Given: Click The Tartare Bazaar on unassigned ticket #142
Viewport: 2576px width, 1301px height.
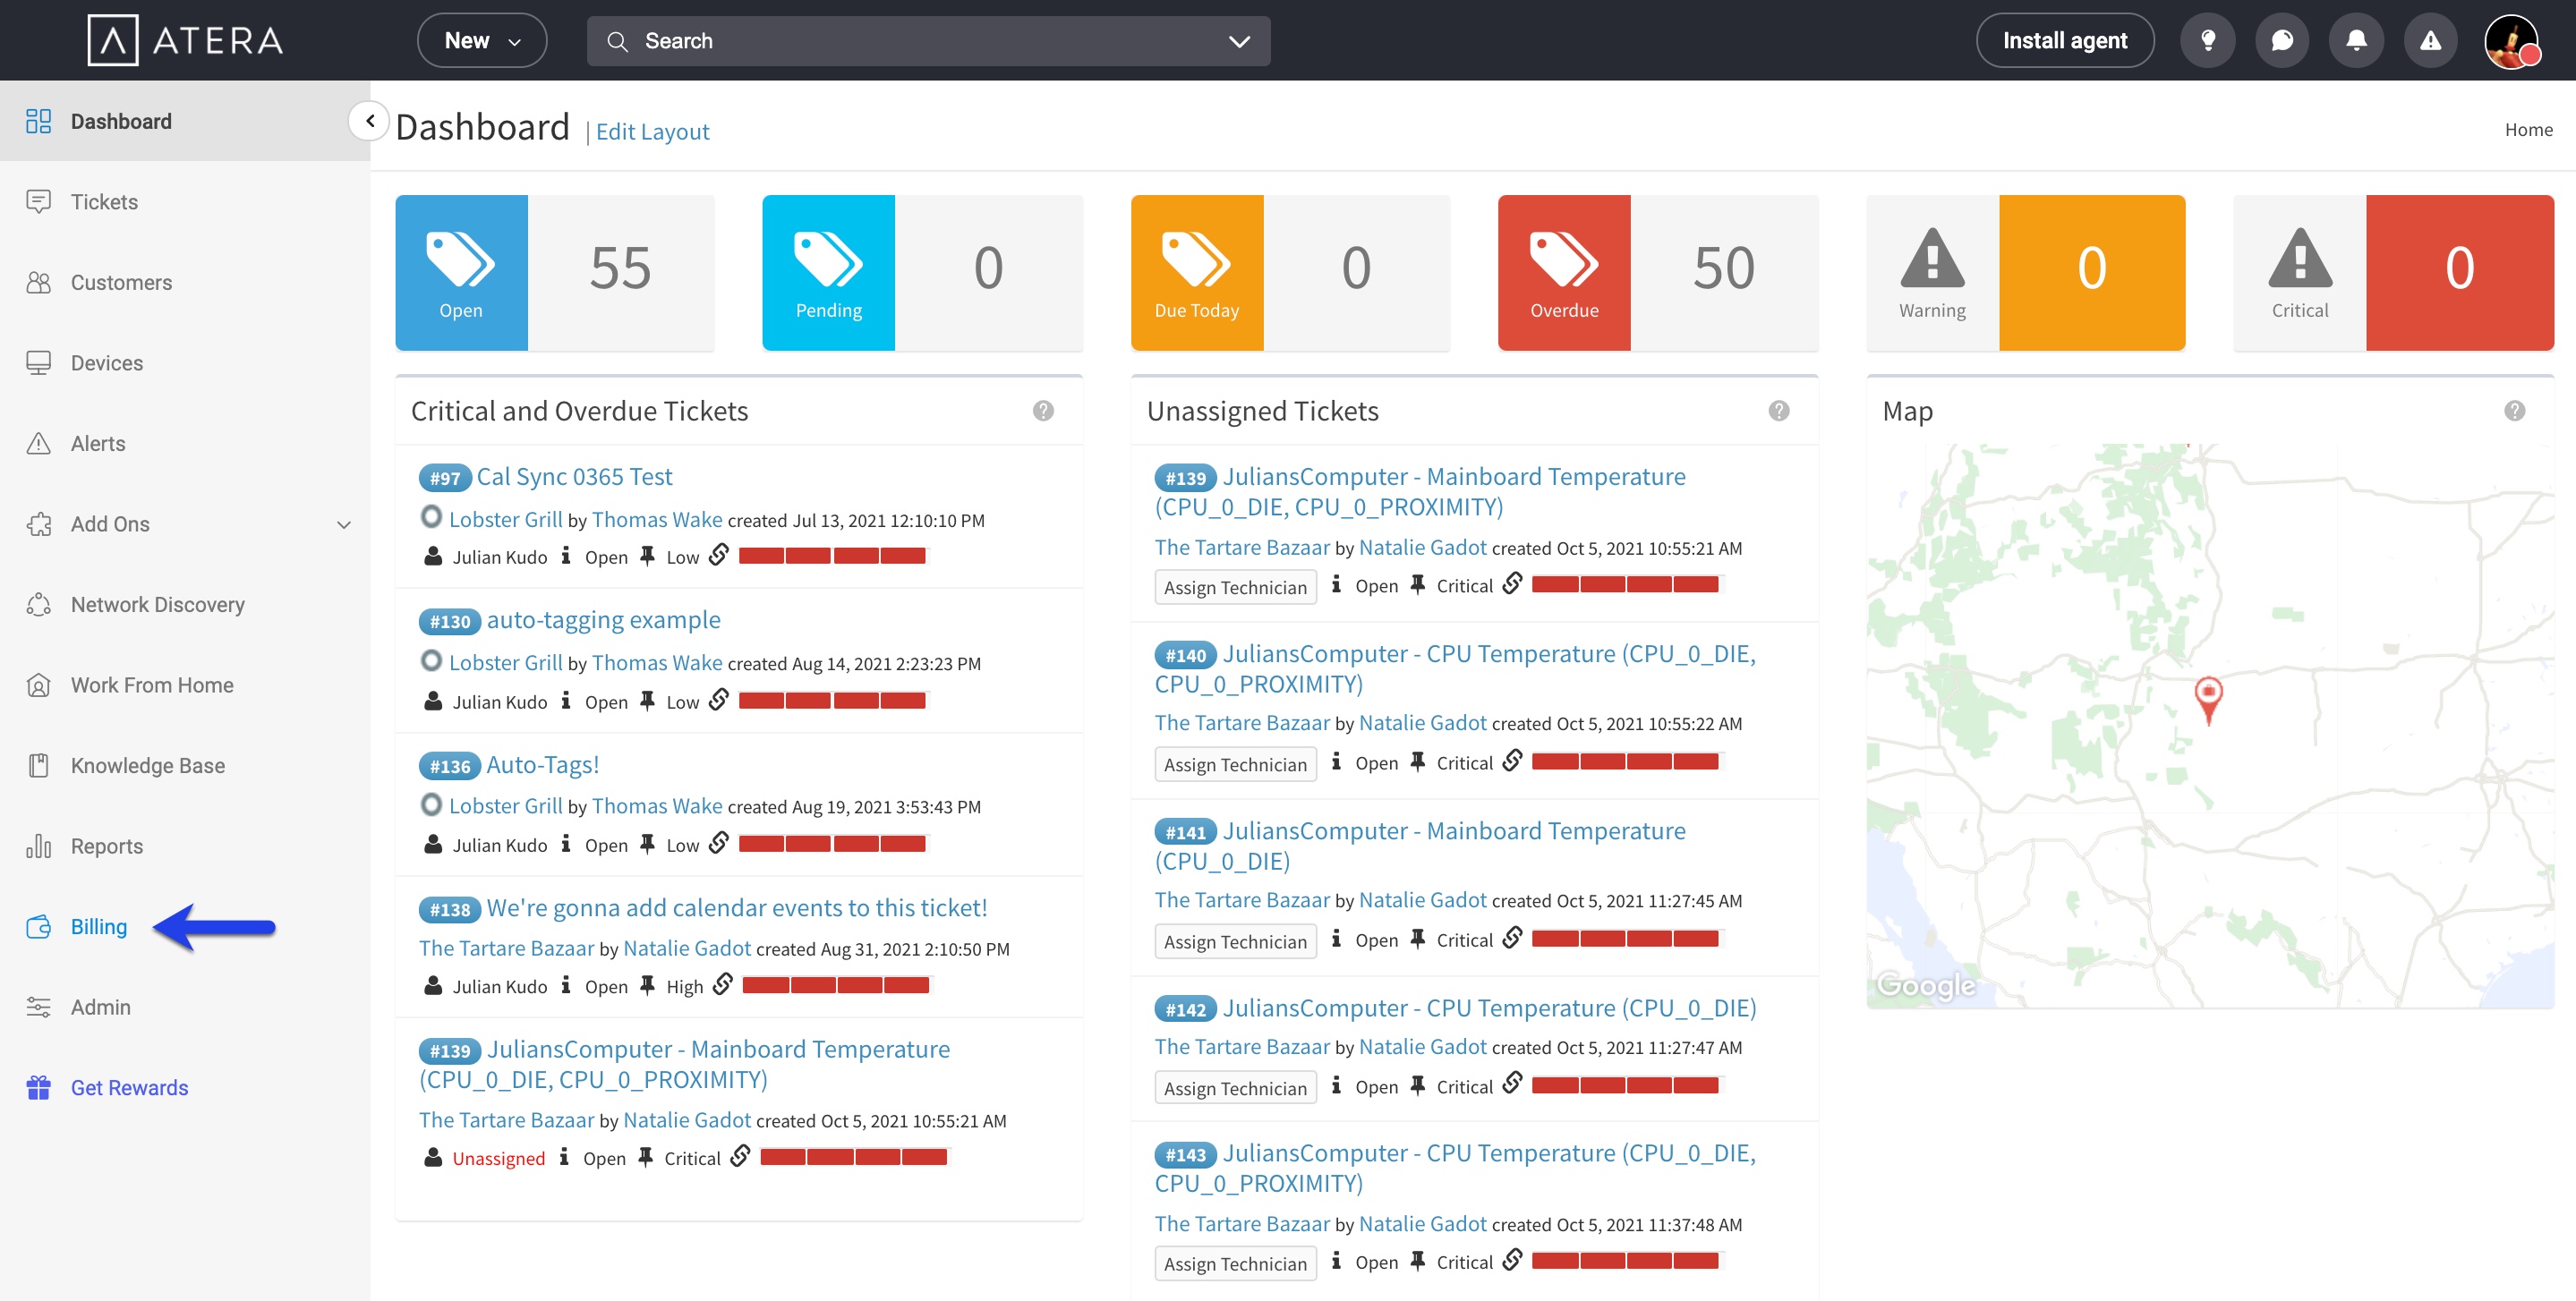Looking at the screenshot, I should tap(1242, 1047).
